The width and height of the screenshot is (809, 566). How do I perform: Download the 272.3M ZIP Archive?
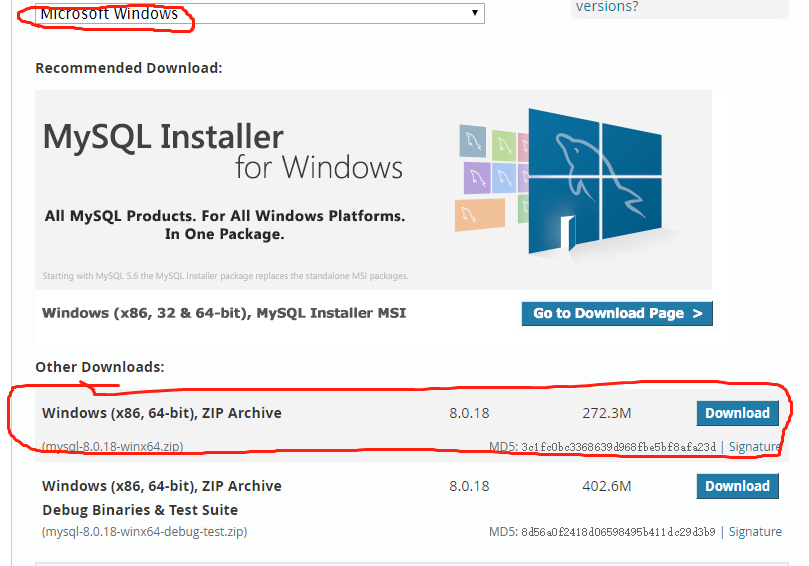pos(737,413)
